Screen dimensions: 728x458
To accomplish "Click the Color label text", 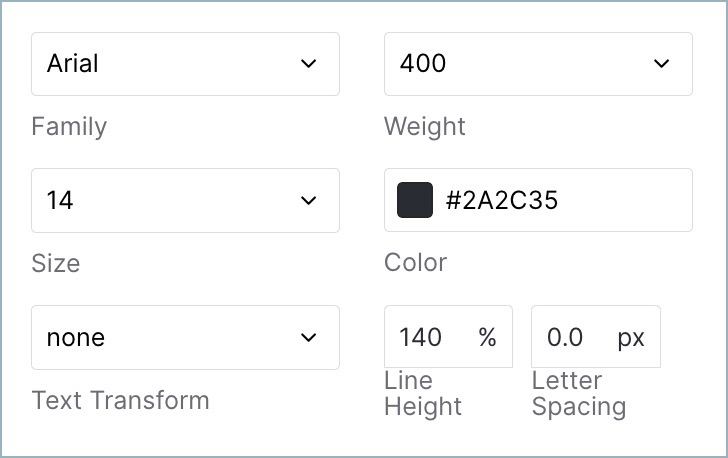I will pos(415,262).
